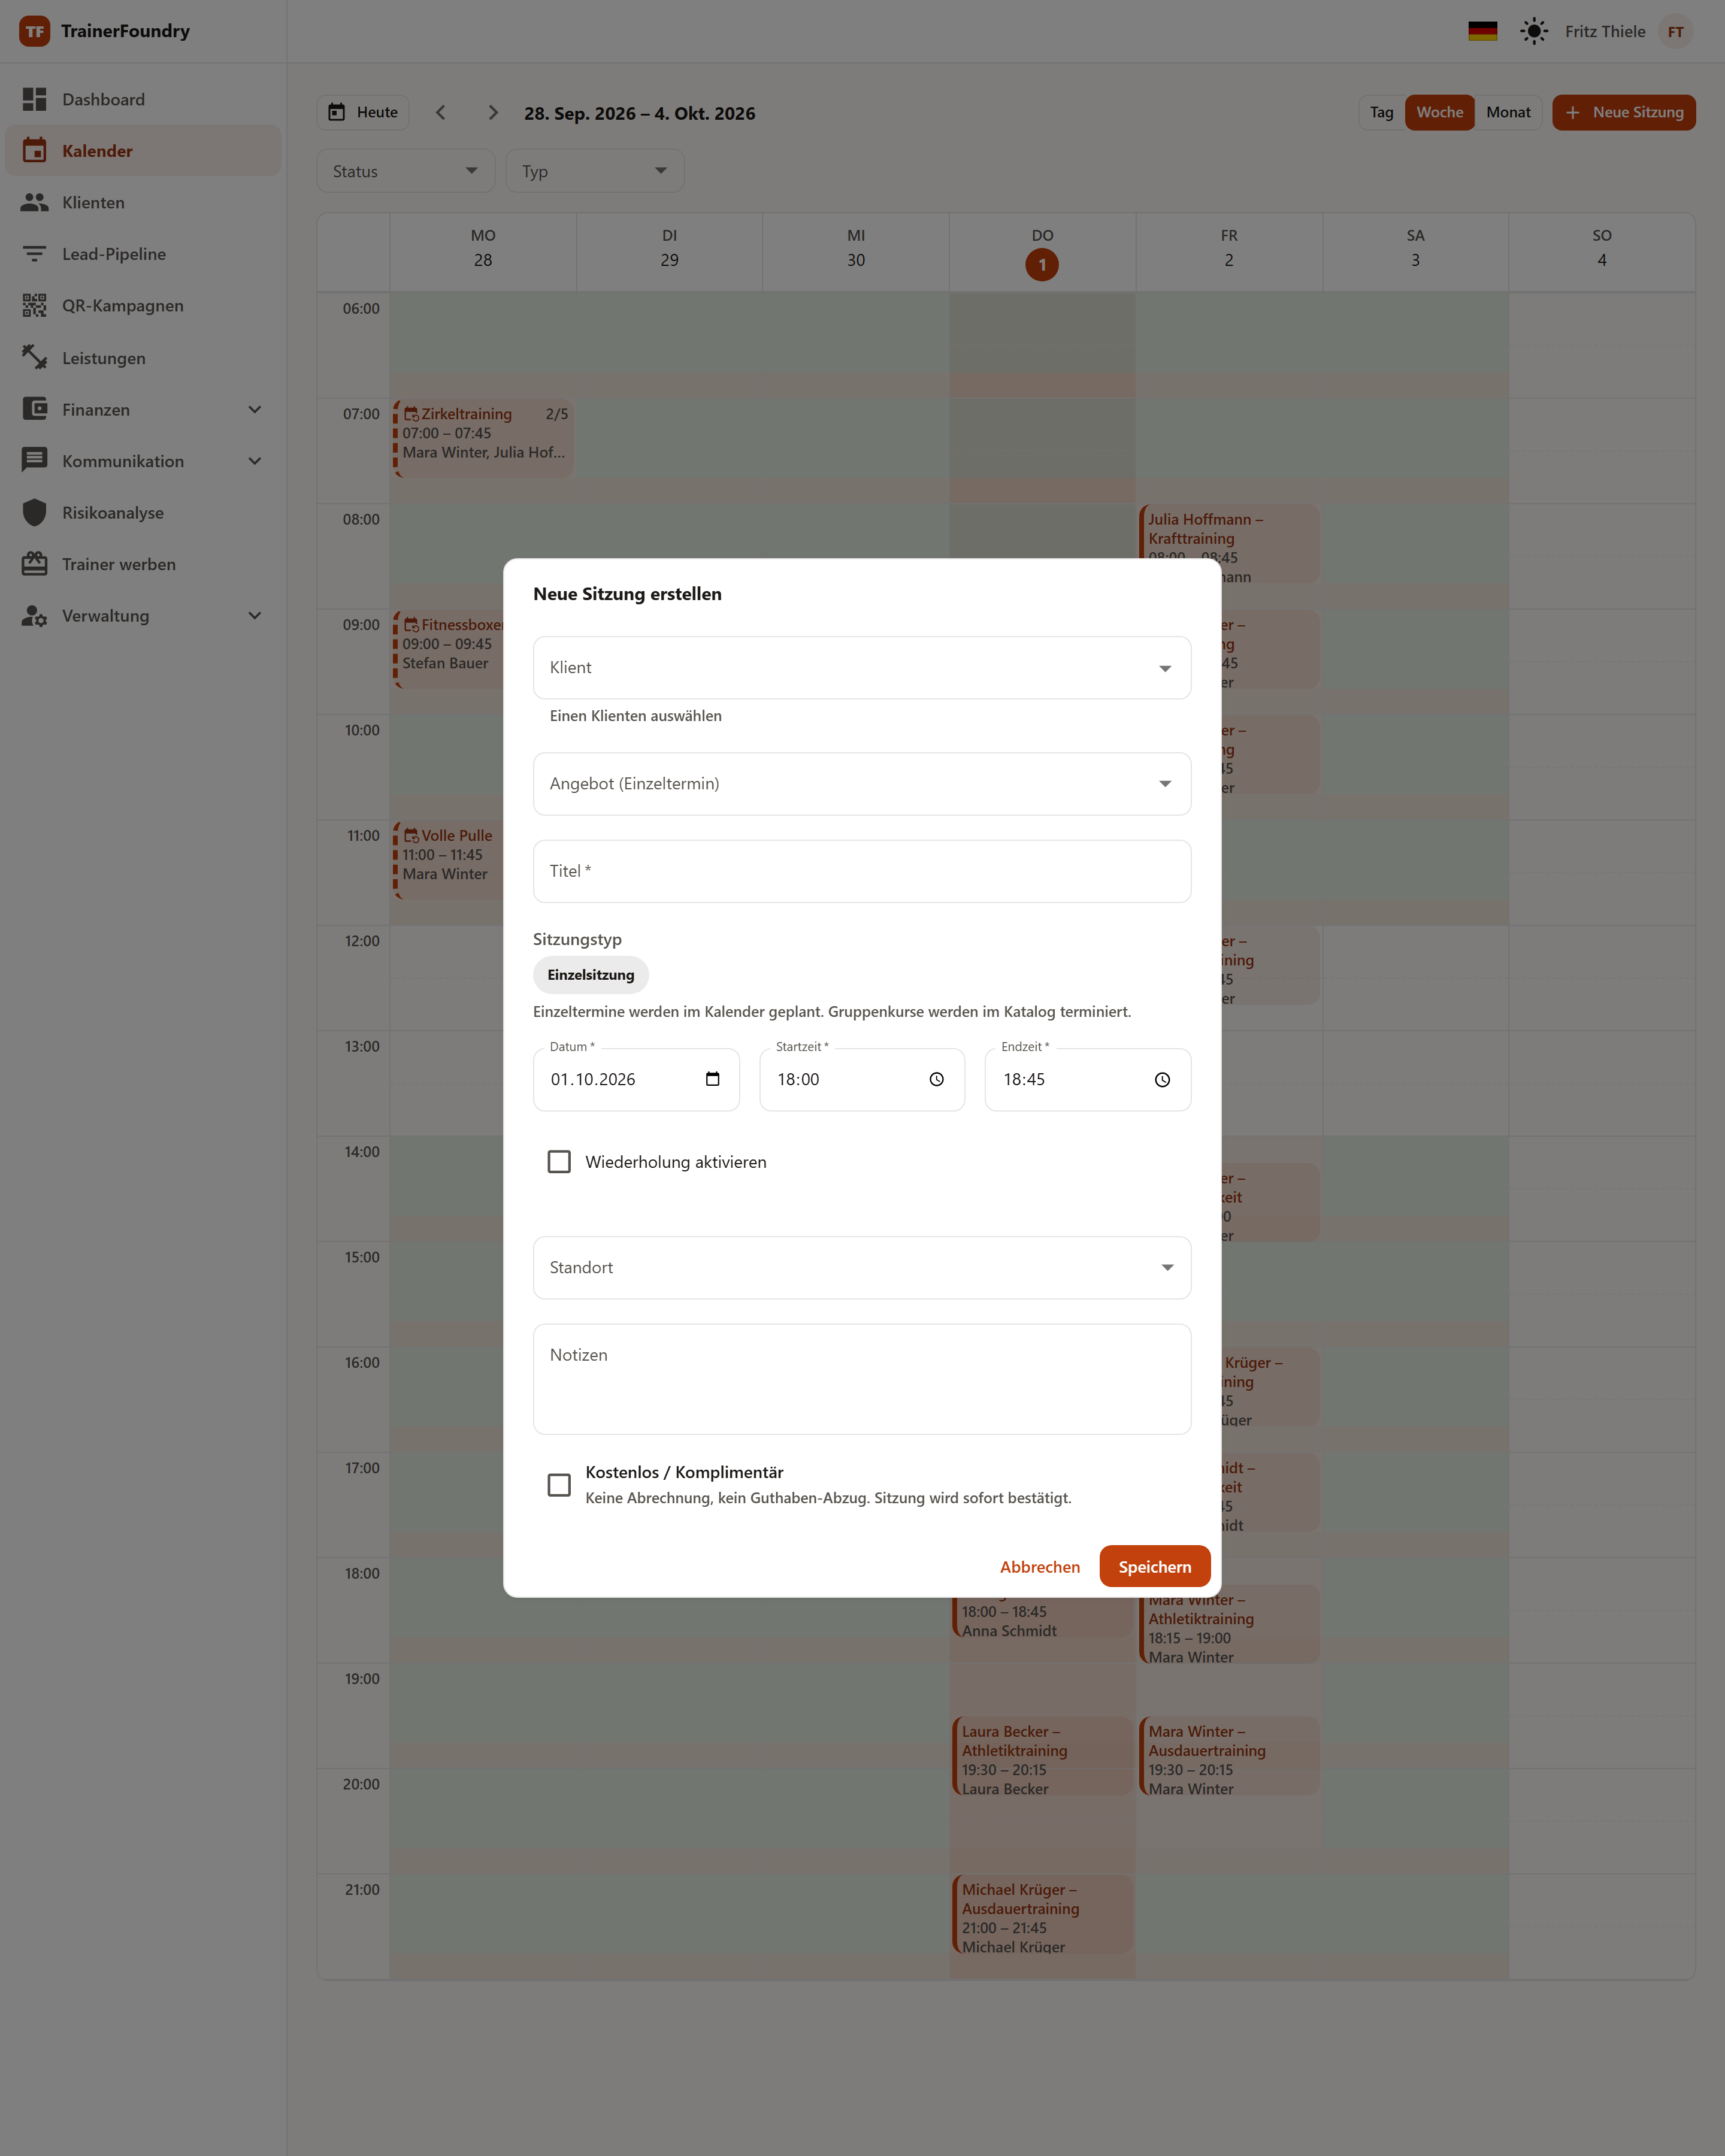The height and width of the screenshot is (2156, 1725).
Task: Go to previous week arrow
Action: coord(441,112)
